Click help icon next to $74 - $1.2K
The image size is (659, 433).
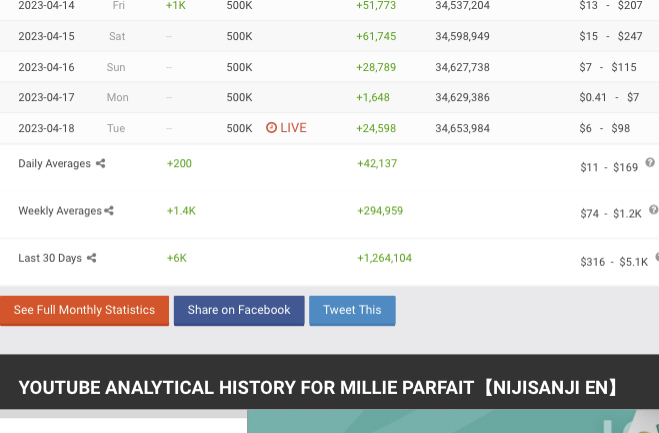tap(653, 209)
